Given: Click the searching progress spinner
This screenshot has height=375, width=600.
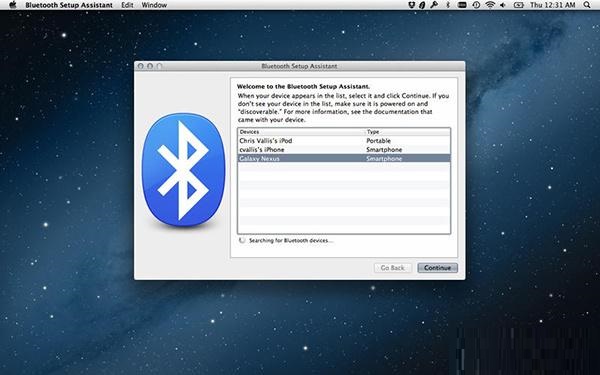Looking at the screenshot, I should pyautogui.click(x=242, y=240).
